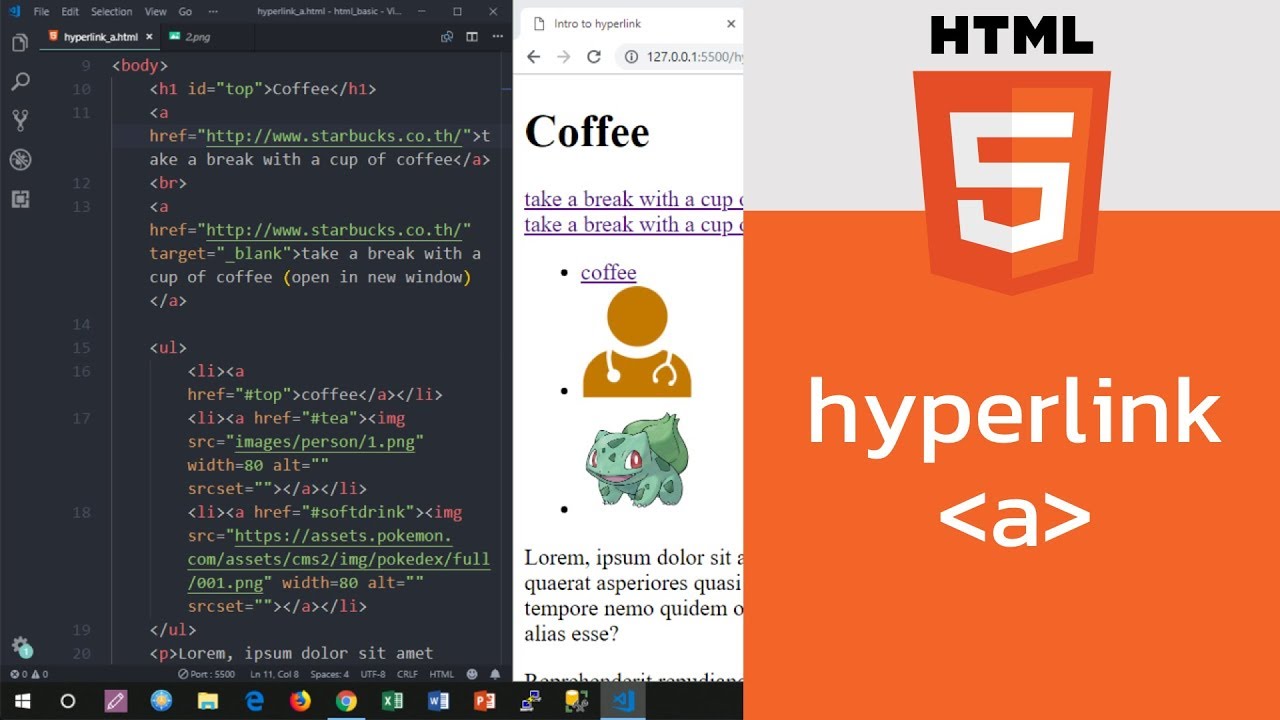1280x720 pixels.
Task: Open the File menu
Action: [x=41, y=12]
